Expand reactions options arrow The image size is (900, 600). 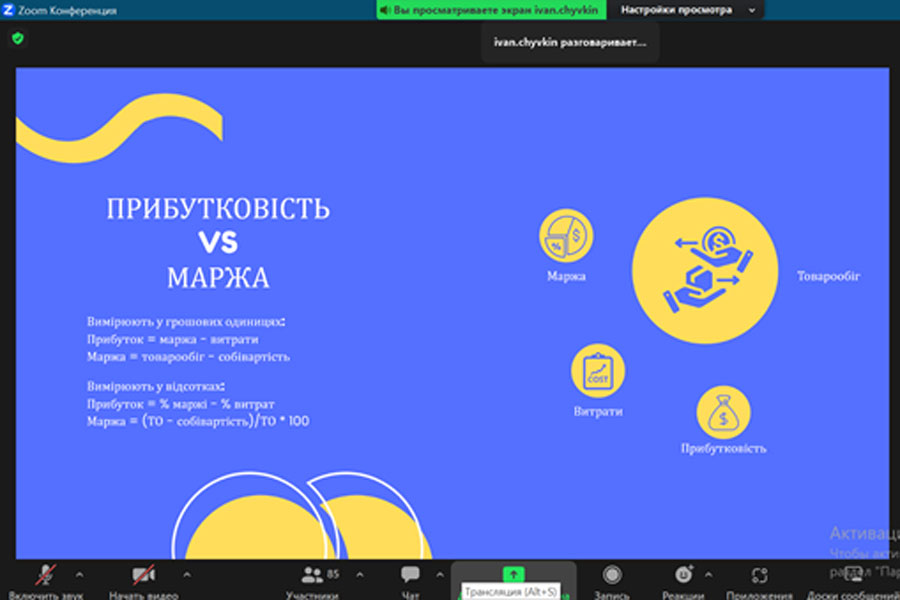click(708, 574)
